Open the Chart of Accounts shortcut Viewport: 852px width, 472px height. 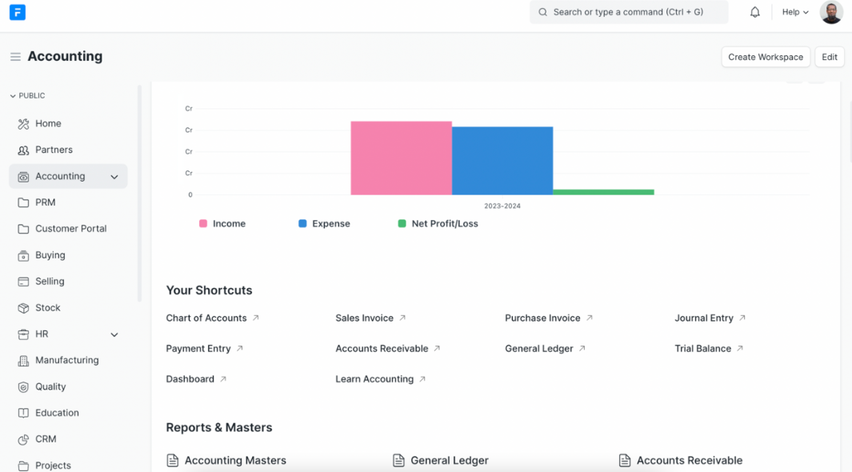point(206,318)
